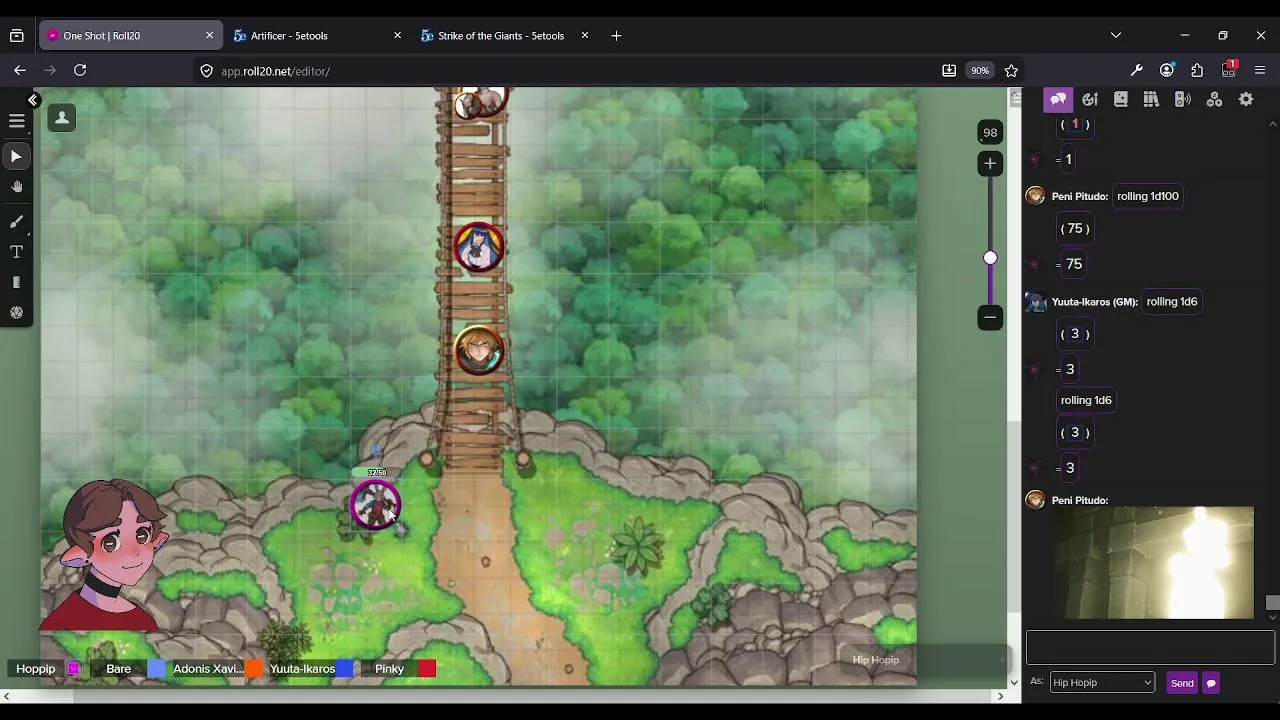The image size is (1280, 720).
Task: Click the Send chat button
Action: coord(1182,683)
